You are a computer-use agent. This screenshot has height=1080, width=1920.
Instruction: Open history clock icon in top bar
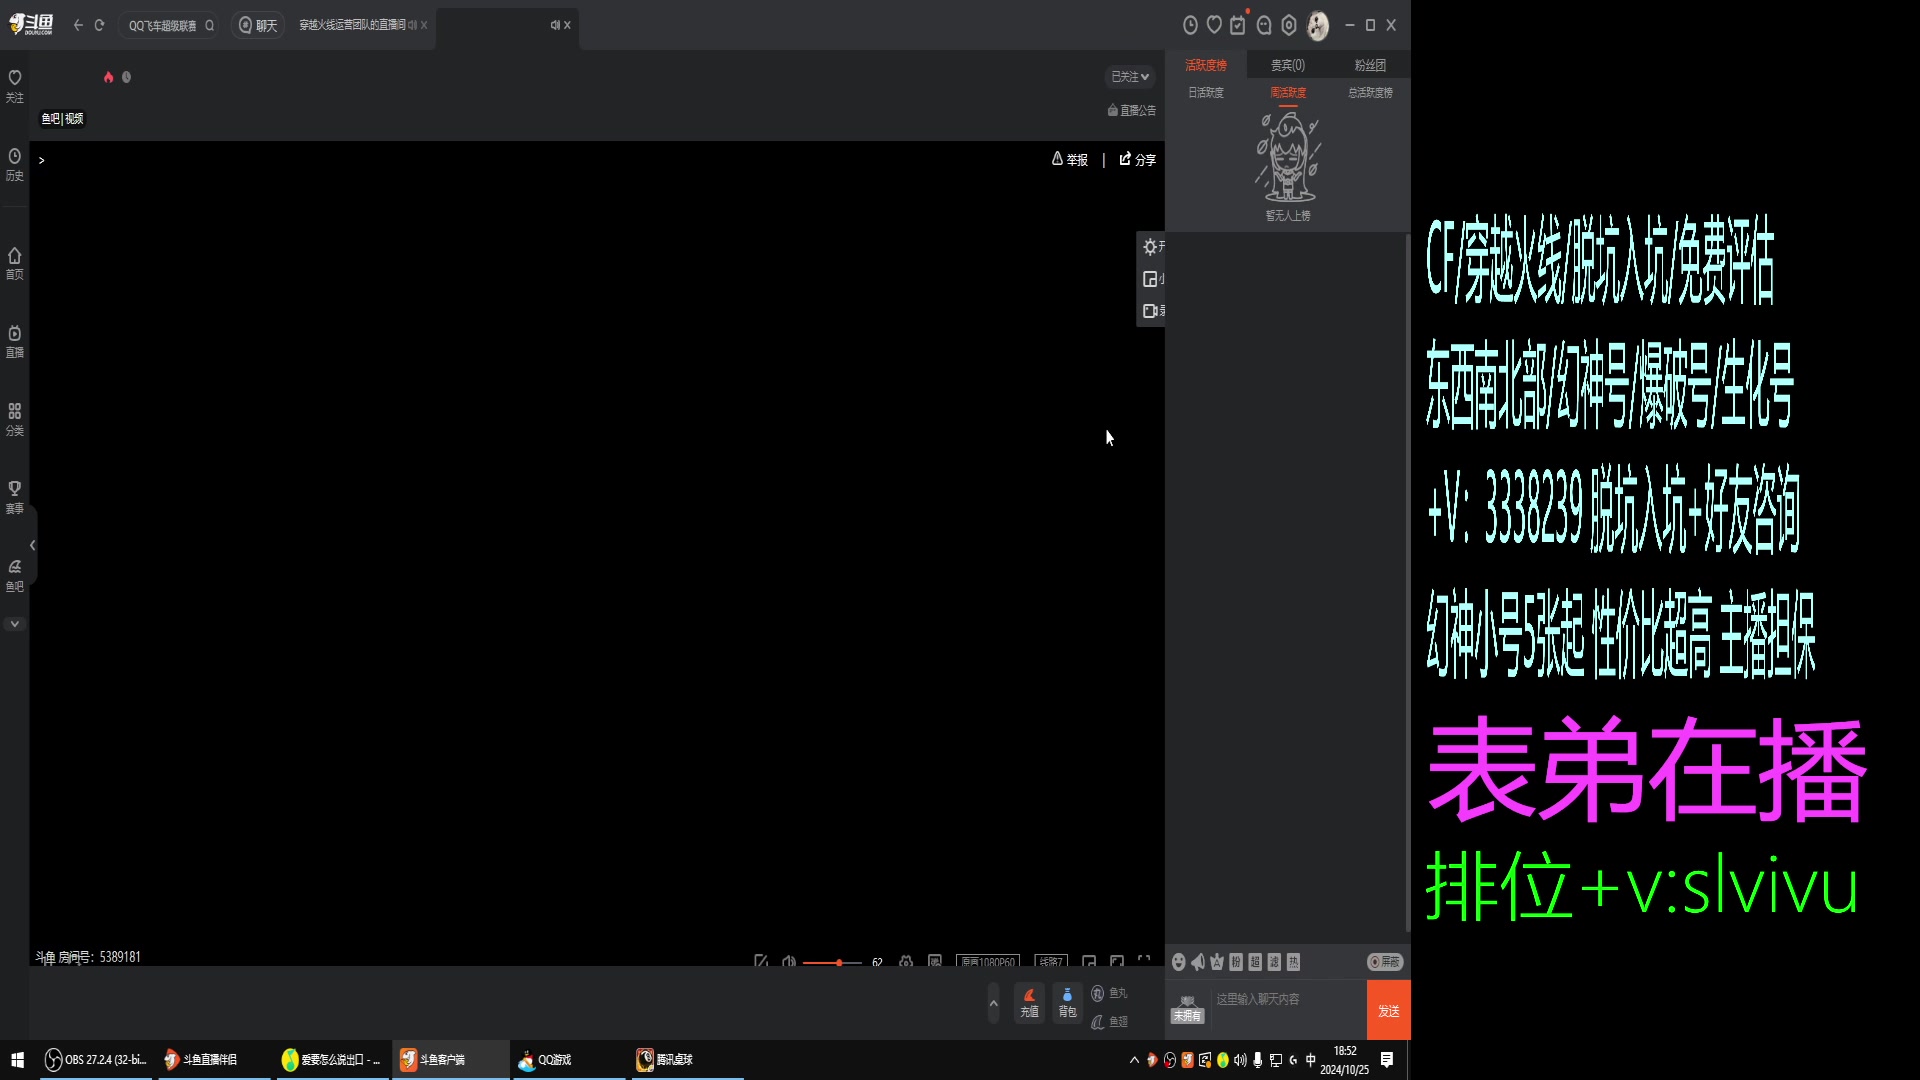coord(1190,25)
